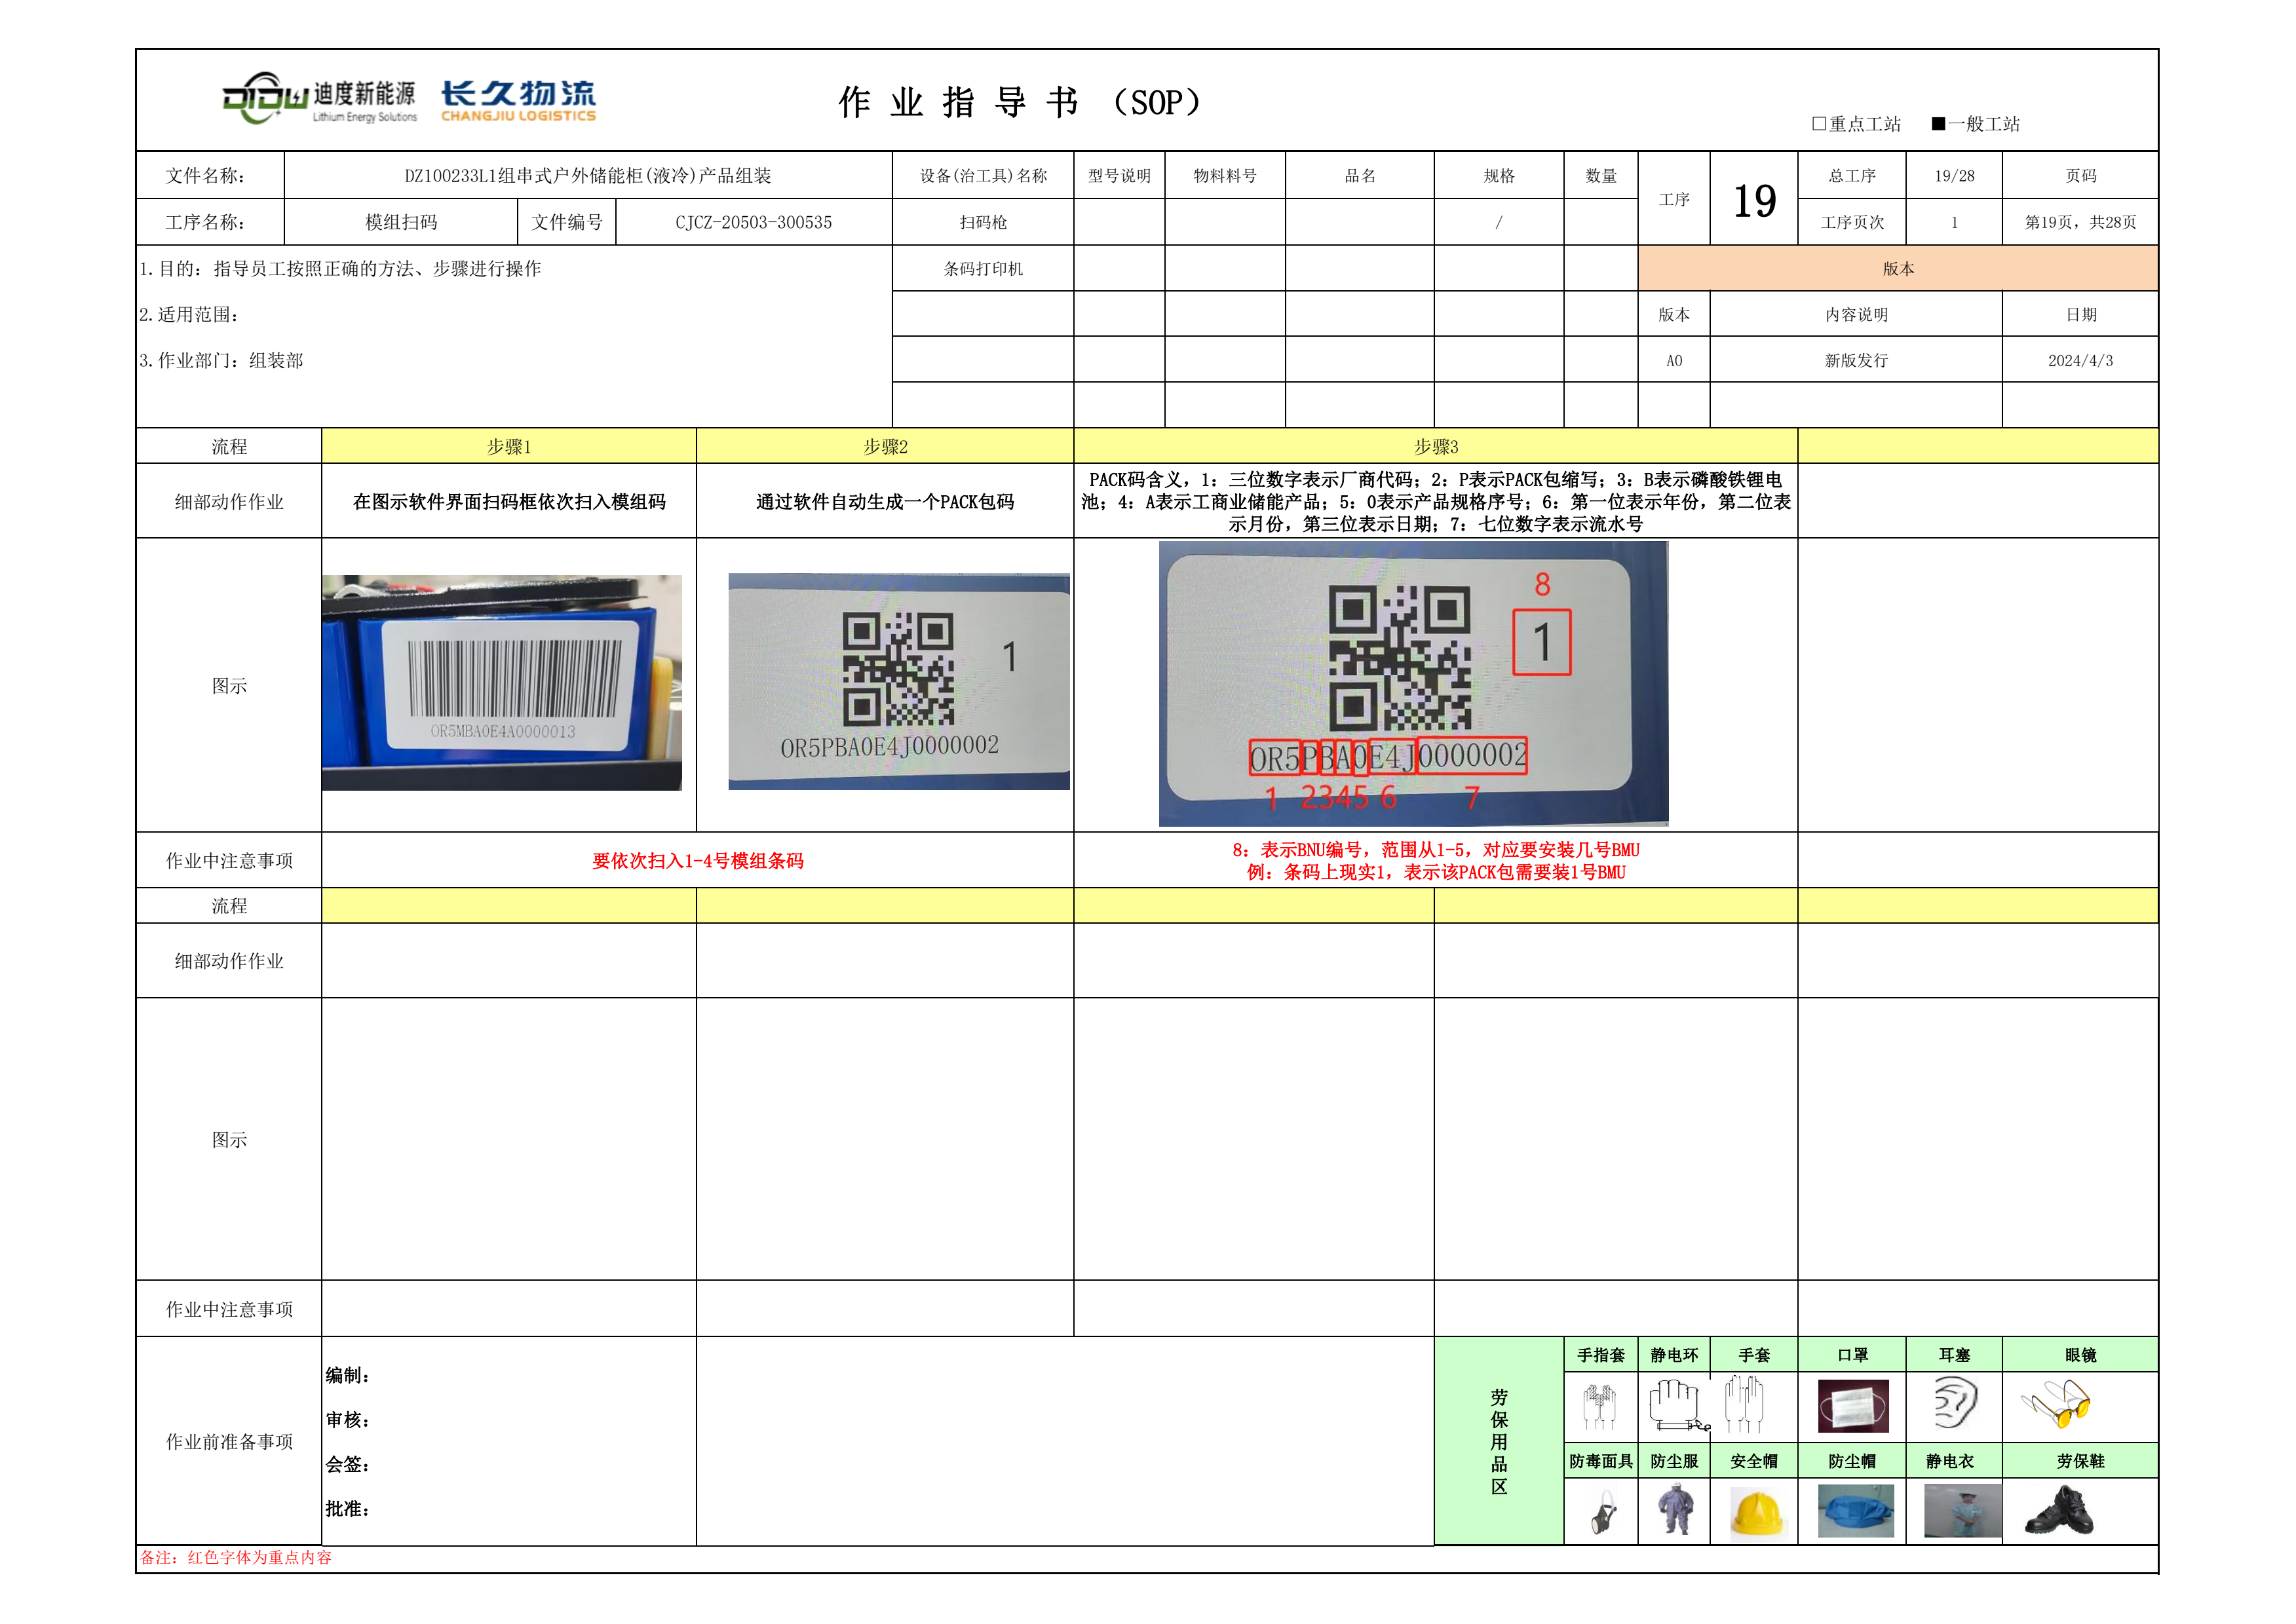Click the 步骤3 header cell
The width and height of the screenshot is (2296, 1624).
[1435, 447]
